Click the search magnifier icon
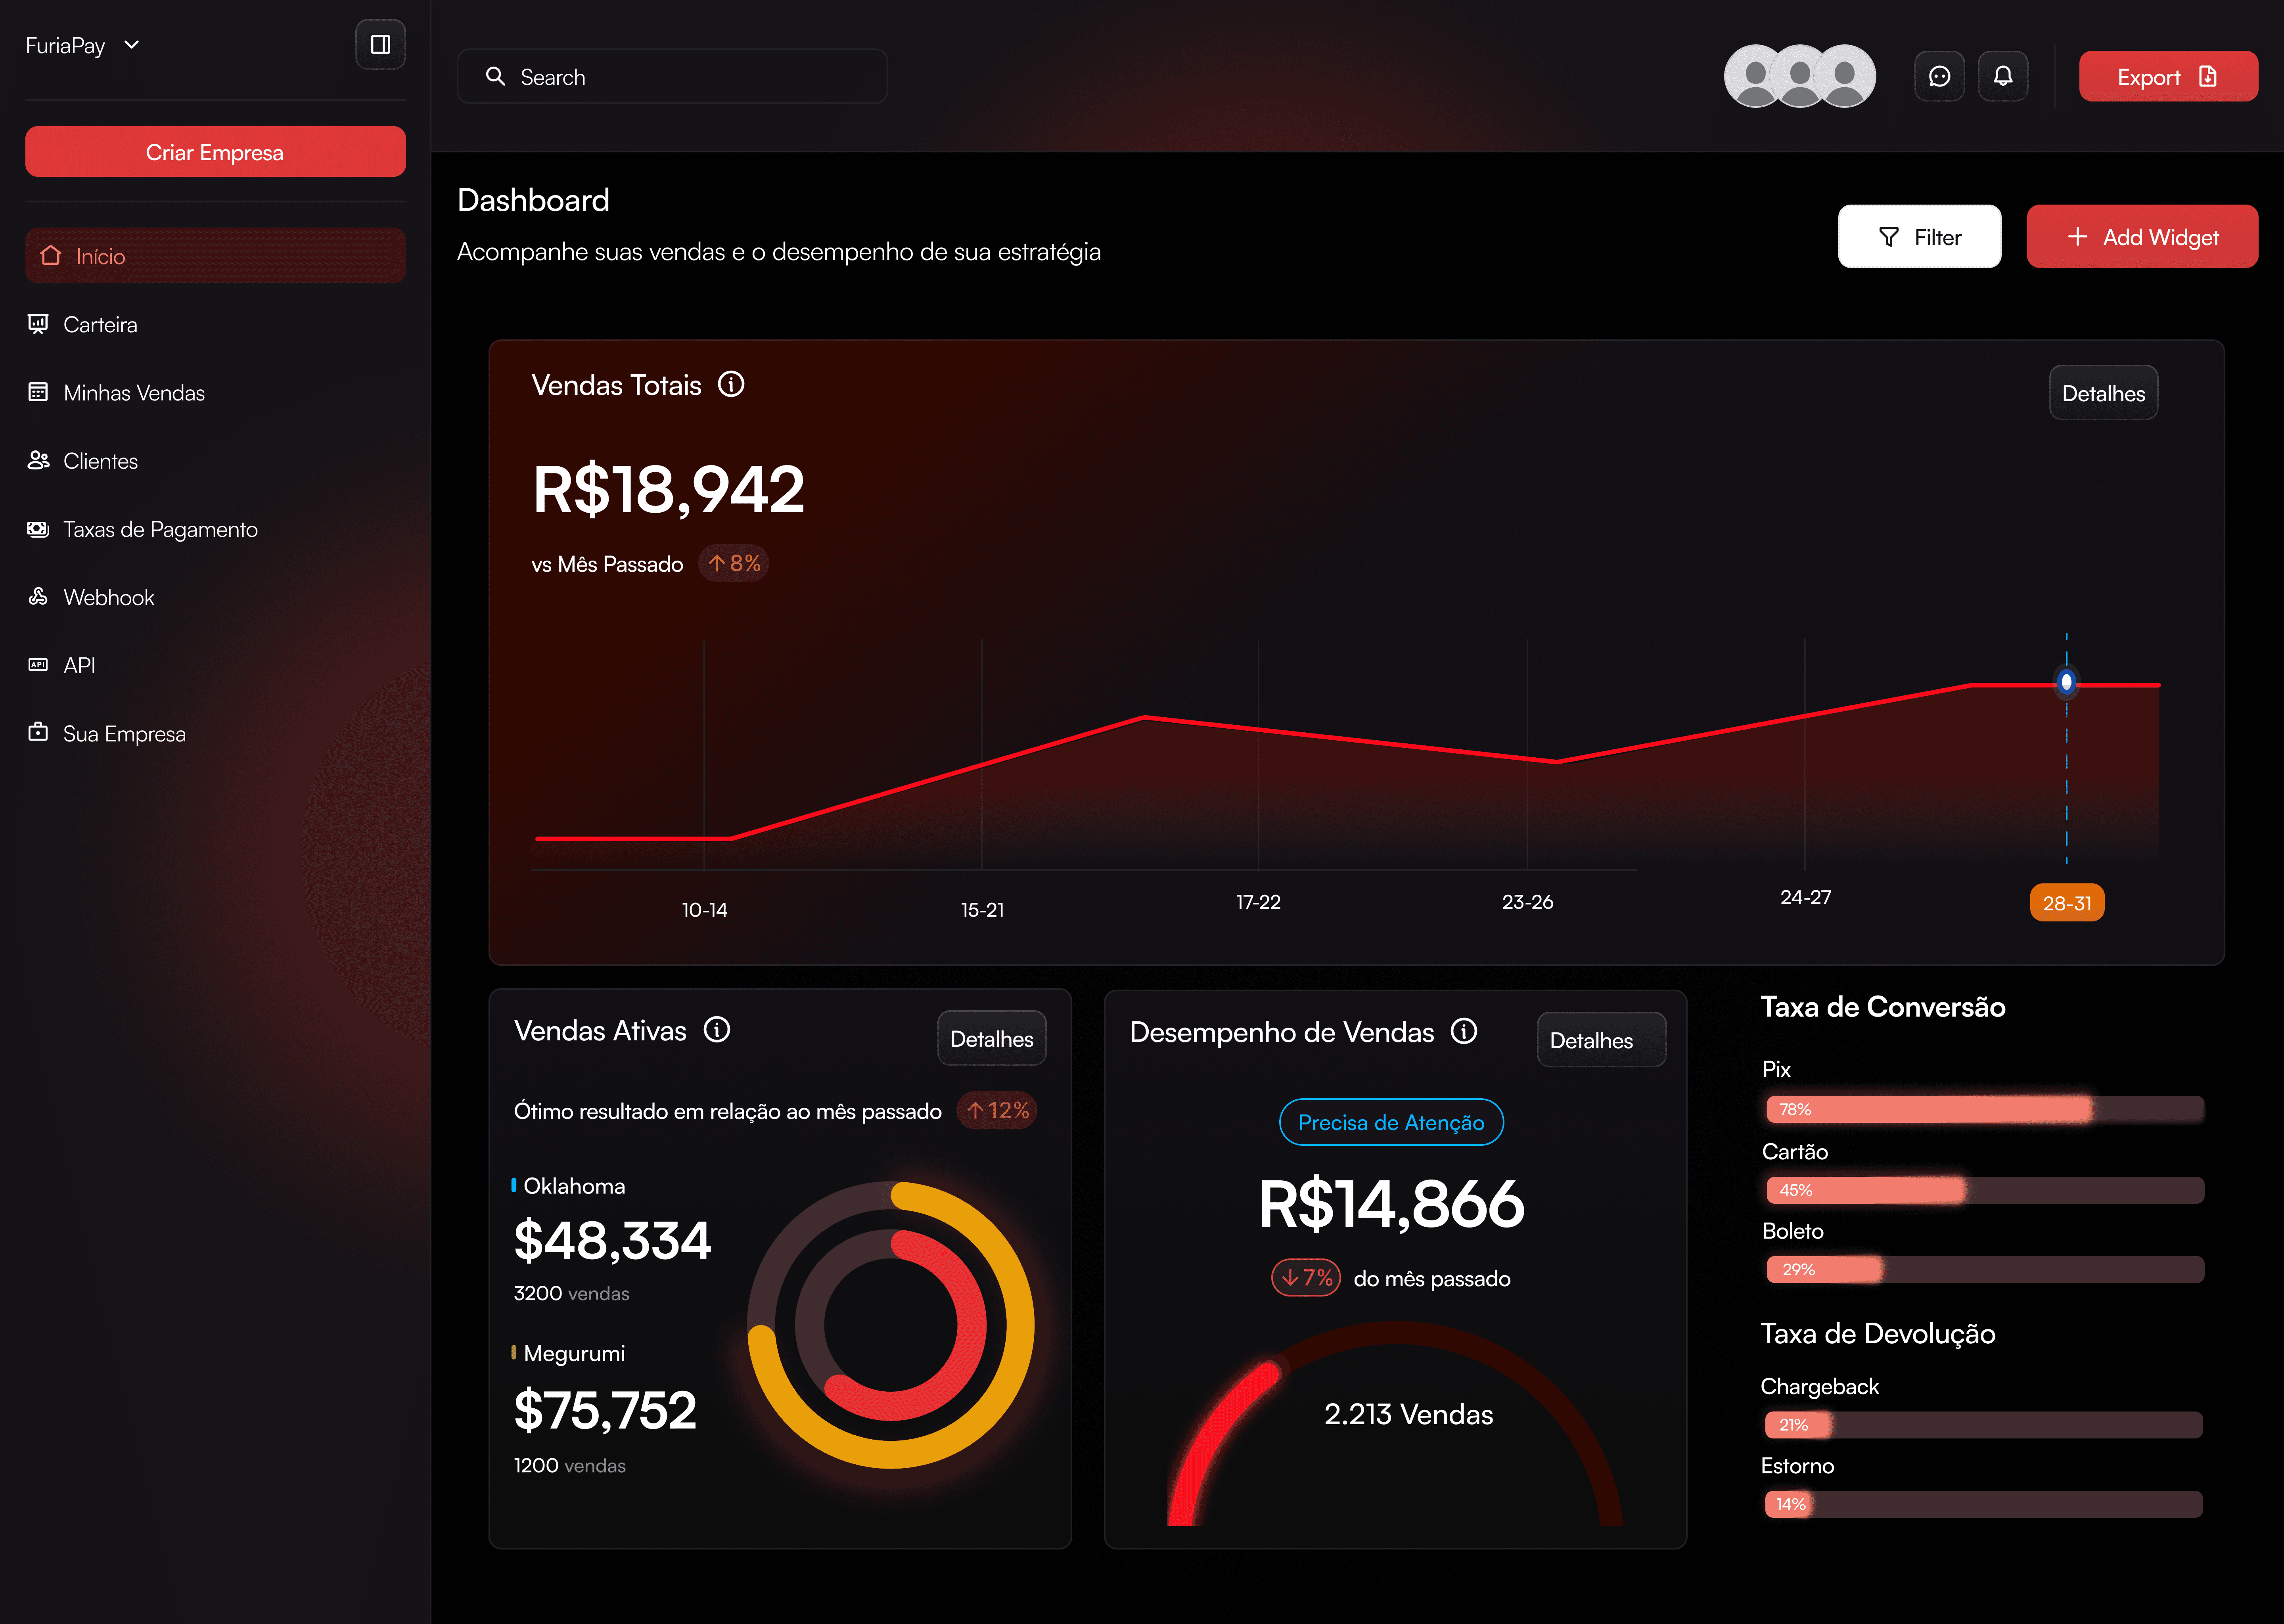This screenshot has width=2284, height=1624. point(495,77)
